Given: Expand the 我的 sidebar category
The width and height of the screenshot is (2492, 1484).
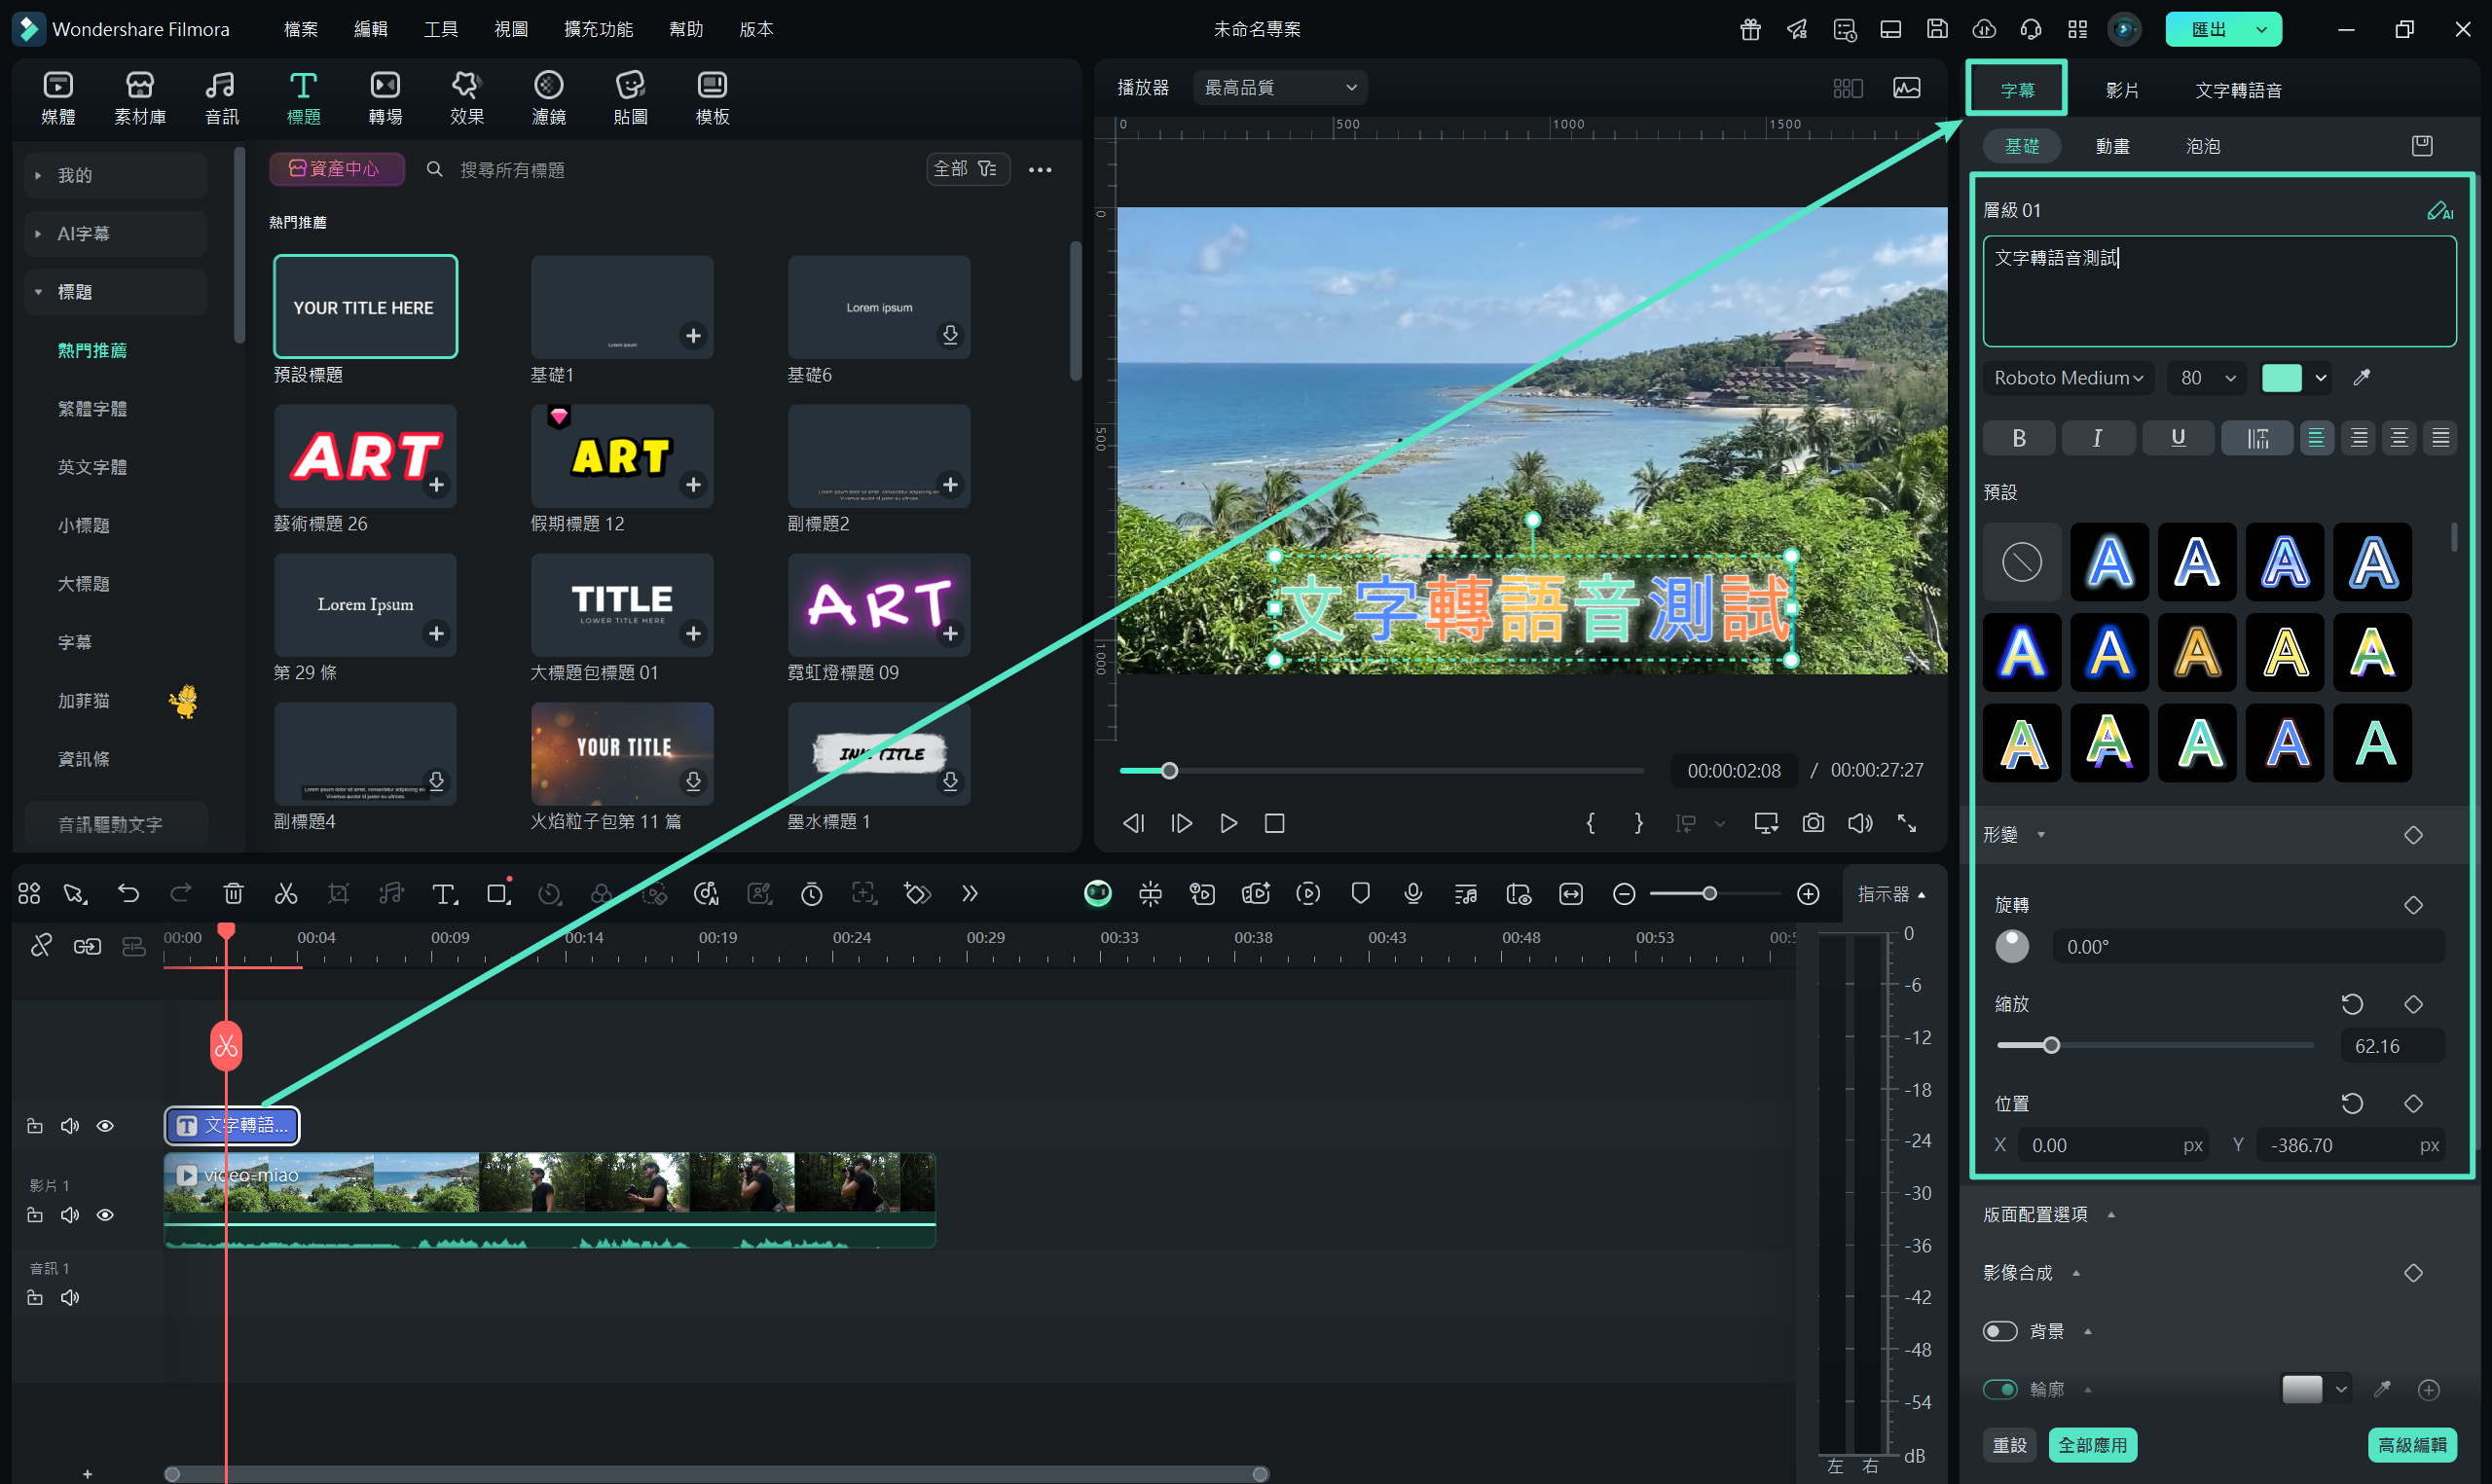Looking at the screenshot, I should [x=116, y=175].
